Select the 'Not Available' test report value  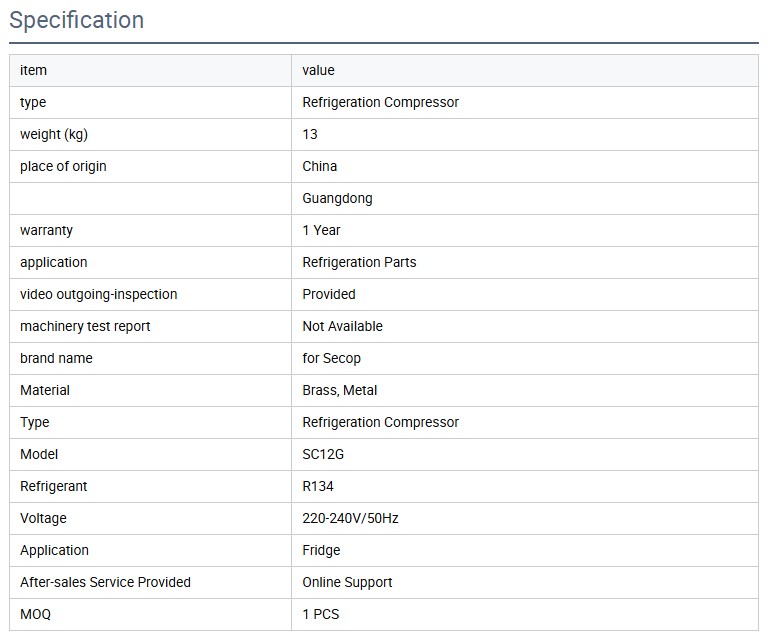(x=342, y=326)
